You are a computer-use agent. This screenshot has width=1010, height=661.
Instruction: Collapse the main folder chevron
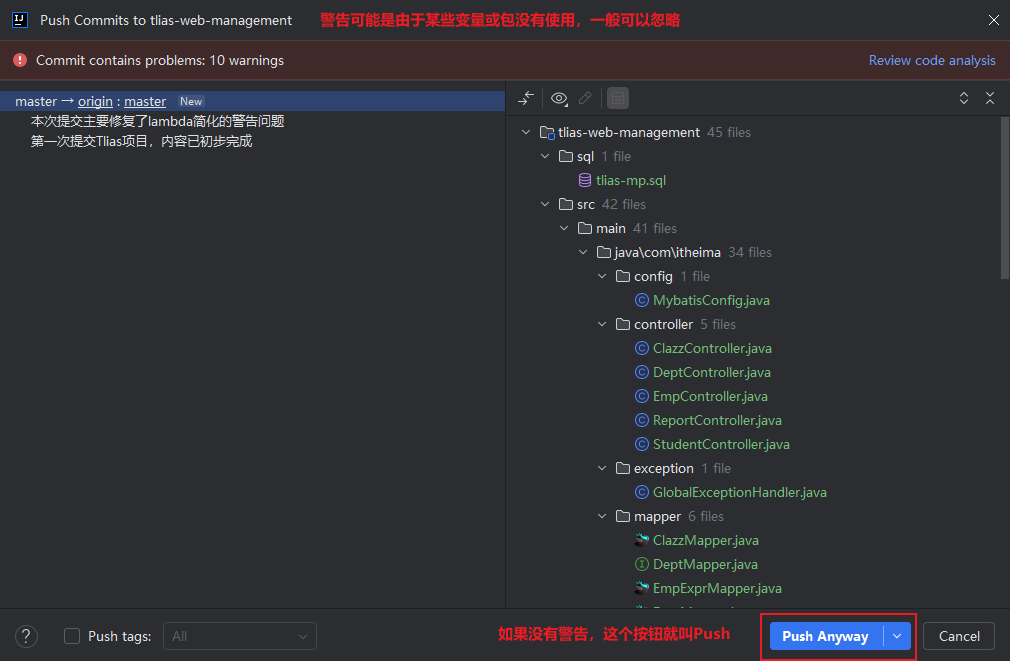click(x=564, y=228)
